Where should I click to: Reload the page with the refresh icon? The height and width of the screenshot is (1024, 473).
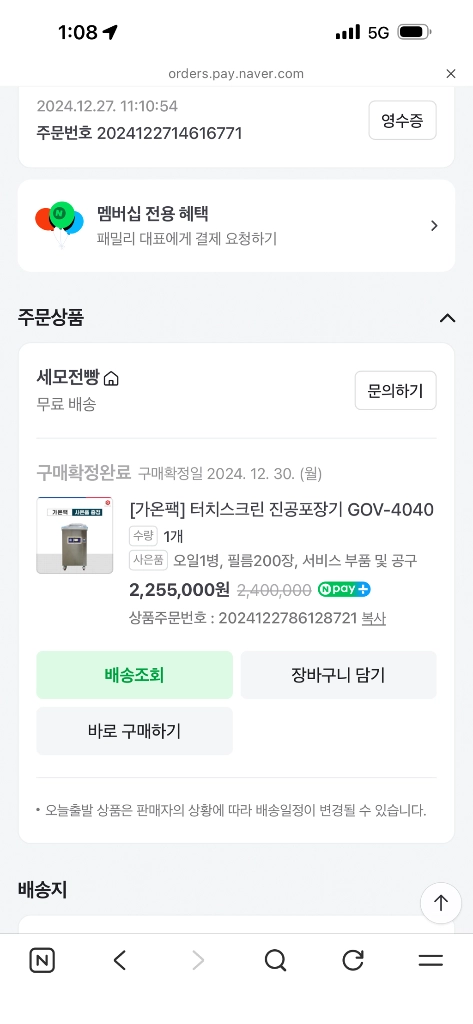[353, 960]
